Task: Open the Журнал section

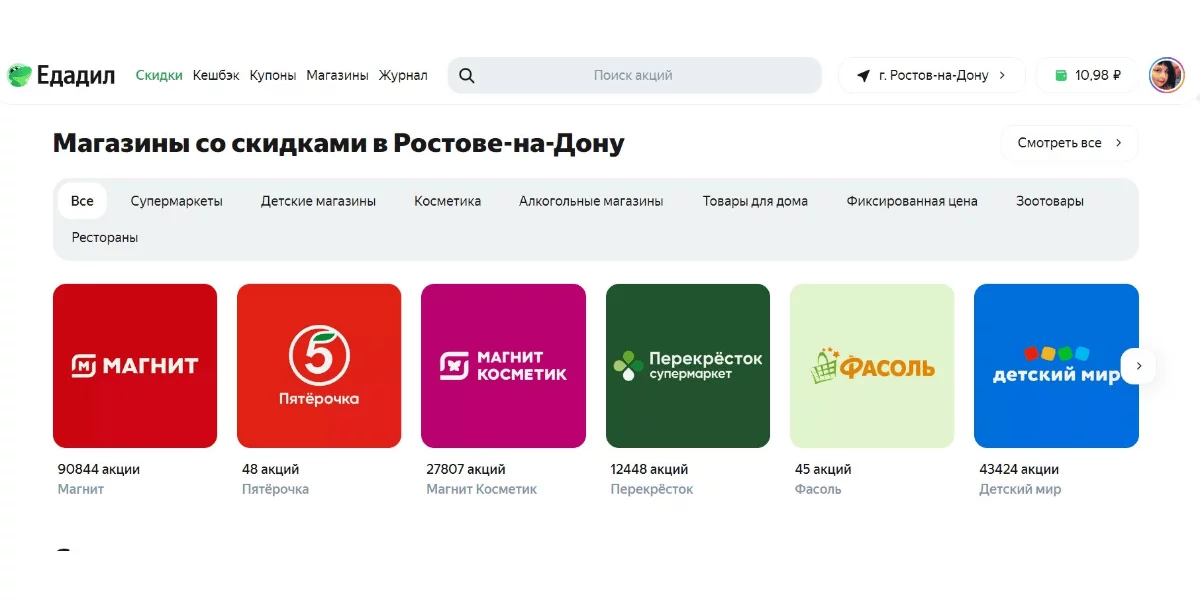Action: tap(403, 75)
